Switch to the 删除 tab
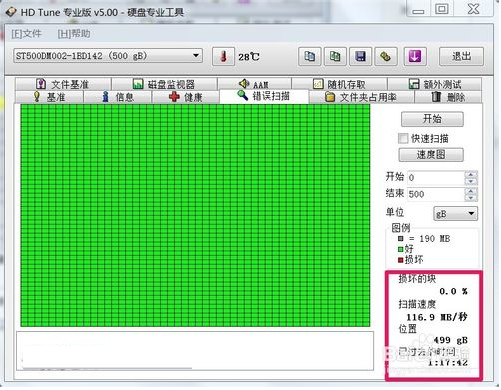 pos(448,97)
